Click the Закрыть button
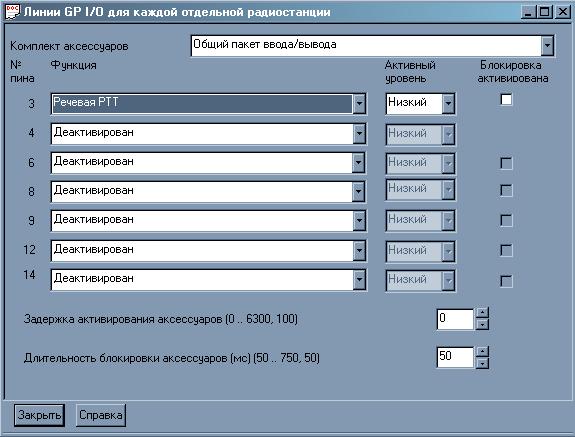575x437 pixels. pyautogui.click(x=39, y=415)
